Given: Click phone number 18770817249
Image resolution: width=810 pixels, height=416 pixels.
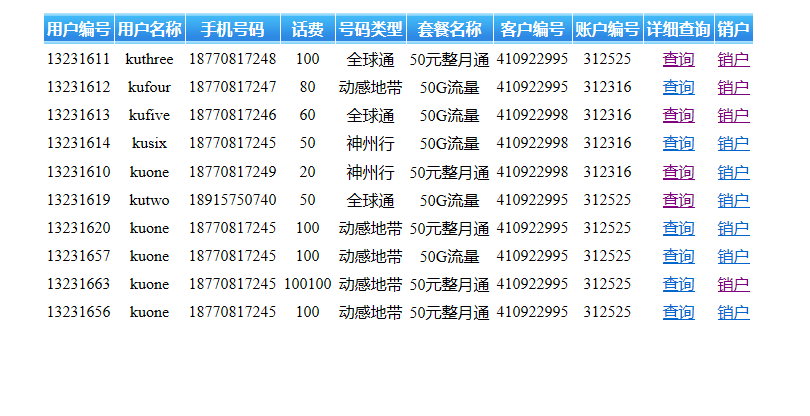Looking at the screenshot, I should 232,172.
